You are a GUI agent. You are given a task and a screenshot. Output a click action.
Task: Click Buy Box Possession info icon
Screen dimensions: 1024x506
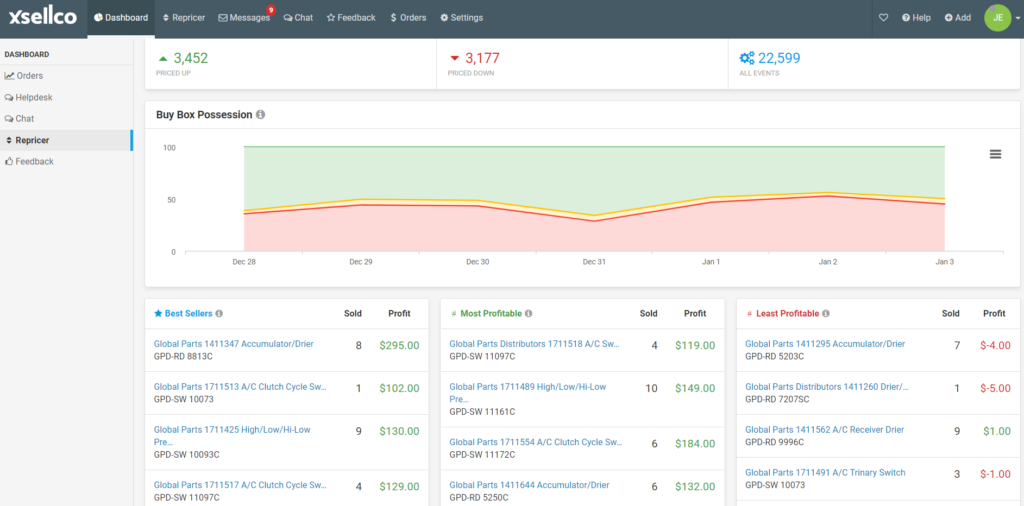point(261,115)
